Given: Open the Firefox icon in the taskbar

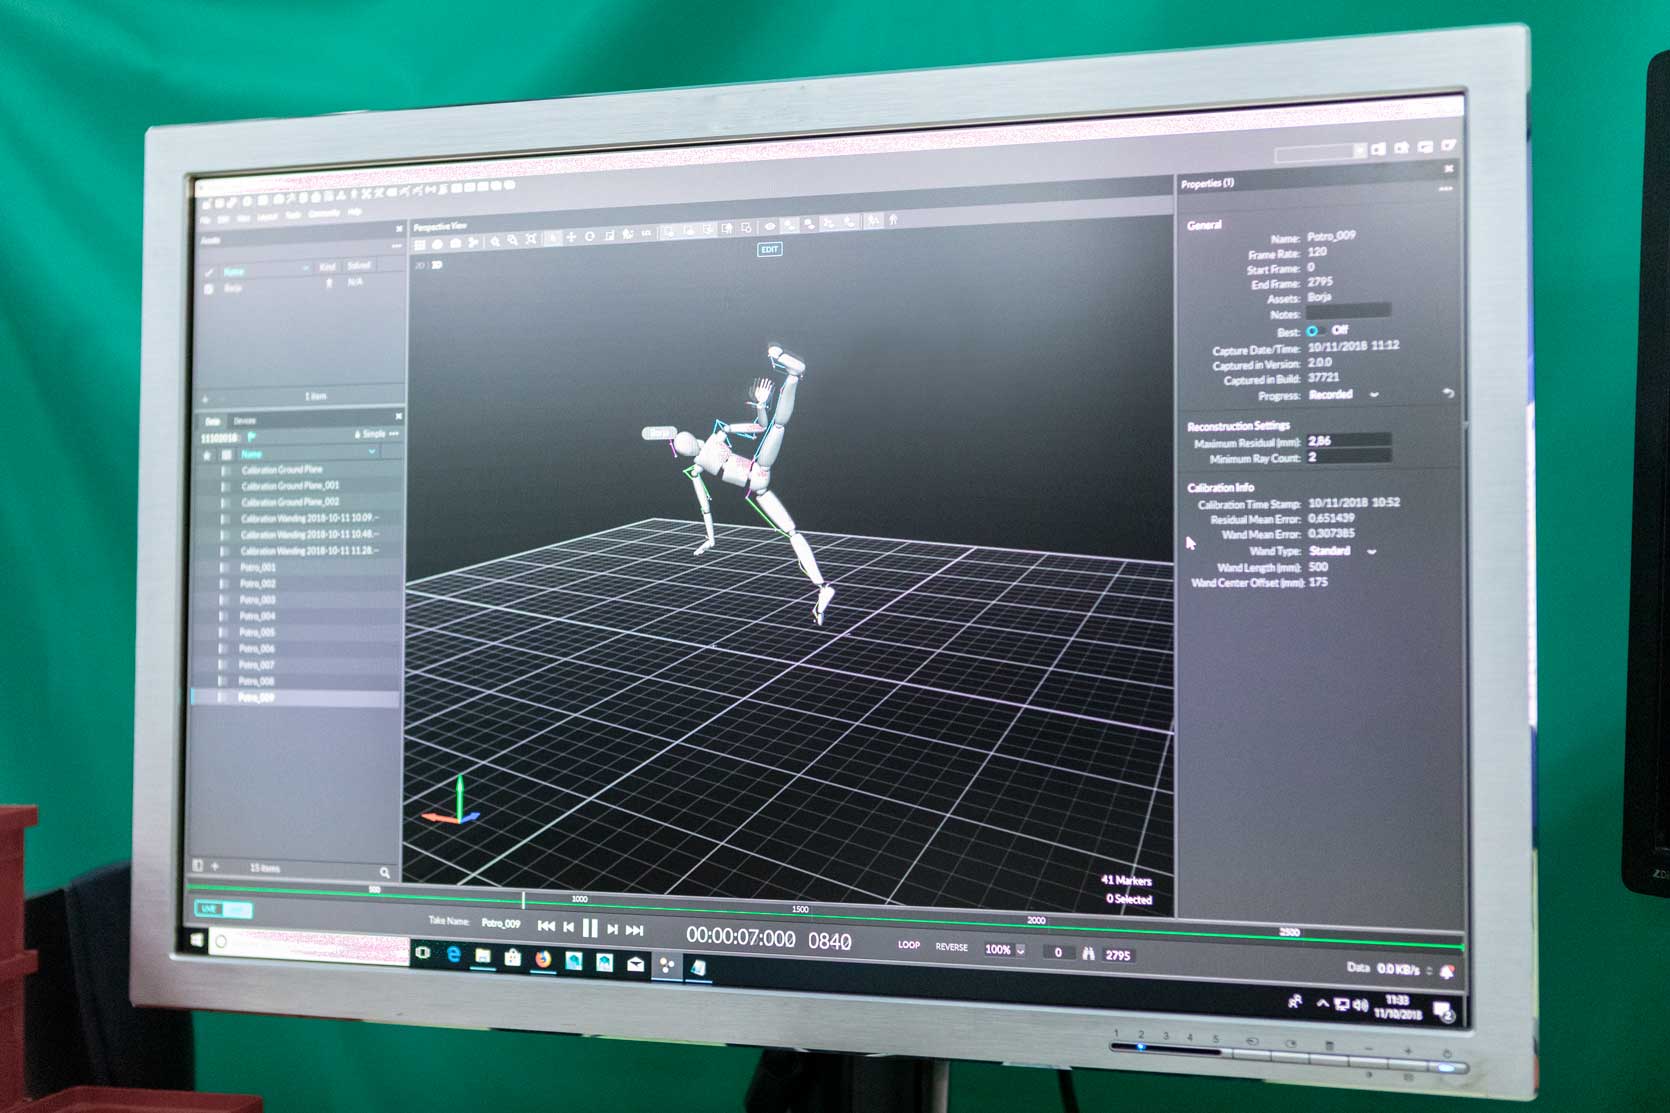Looking at the screenshot, I should (543, 958).
